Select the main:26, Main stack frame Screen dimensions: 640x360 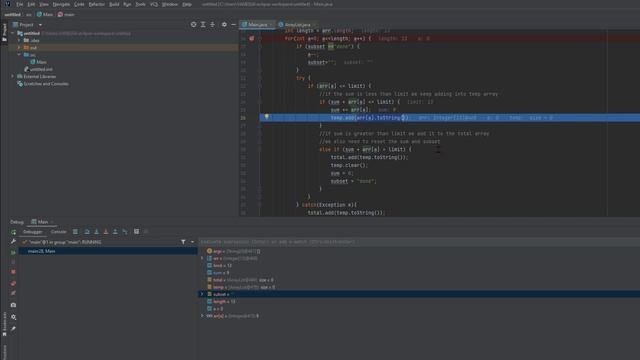click(108, 251)
